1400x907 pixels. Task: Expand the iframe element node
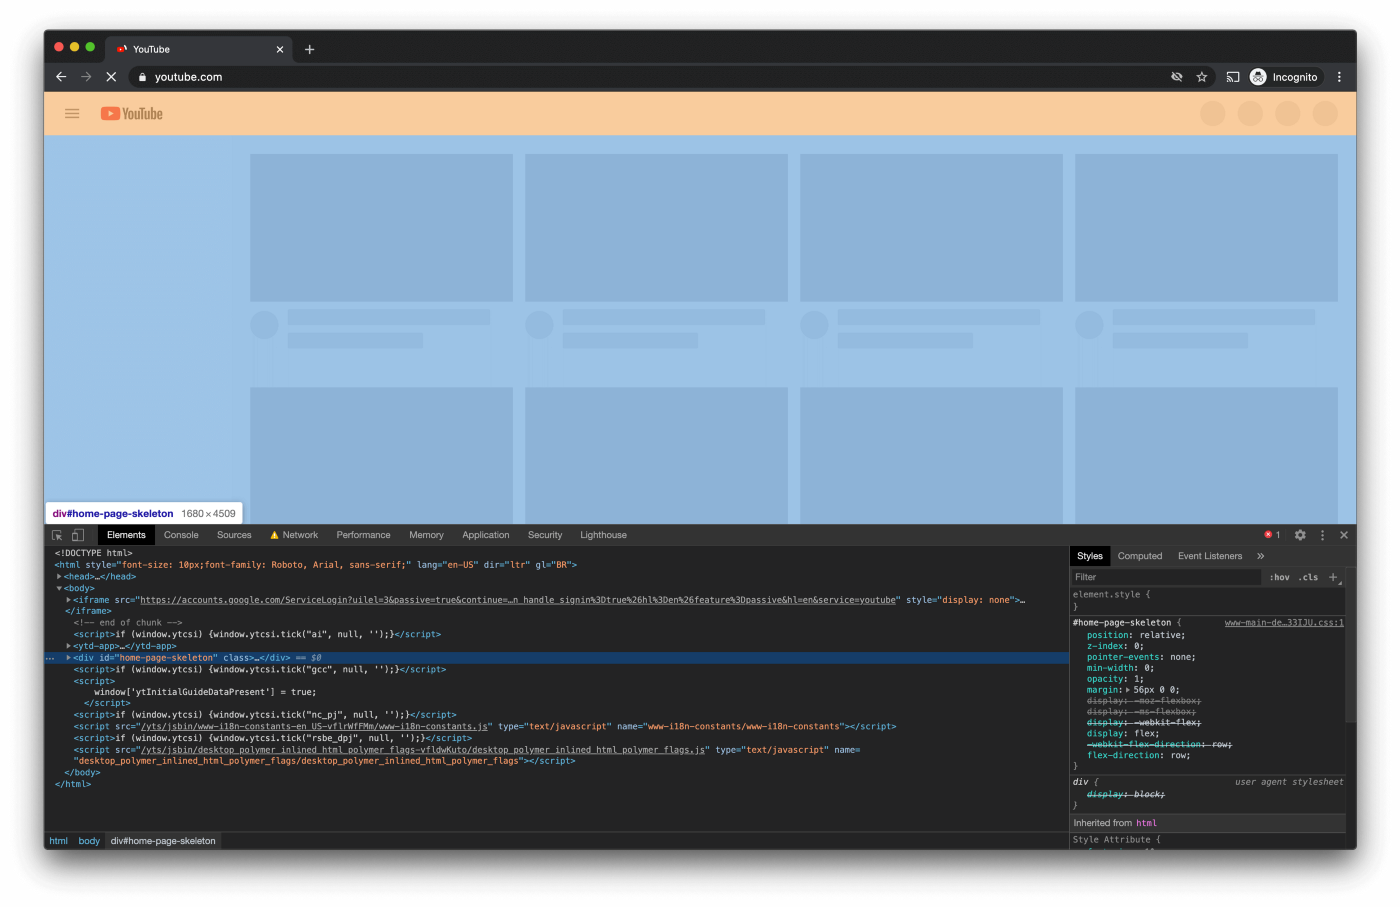(x=68, y=600)
